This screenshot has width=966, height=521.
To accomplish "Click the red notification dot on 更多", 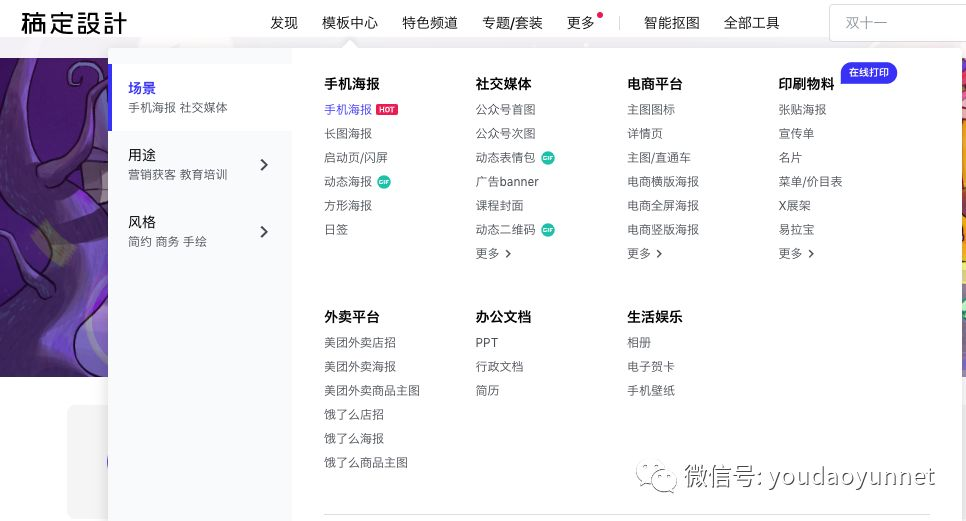I will (x=600, y=15).
